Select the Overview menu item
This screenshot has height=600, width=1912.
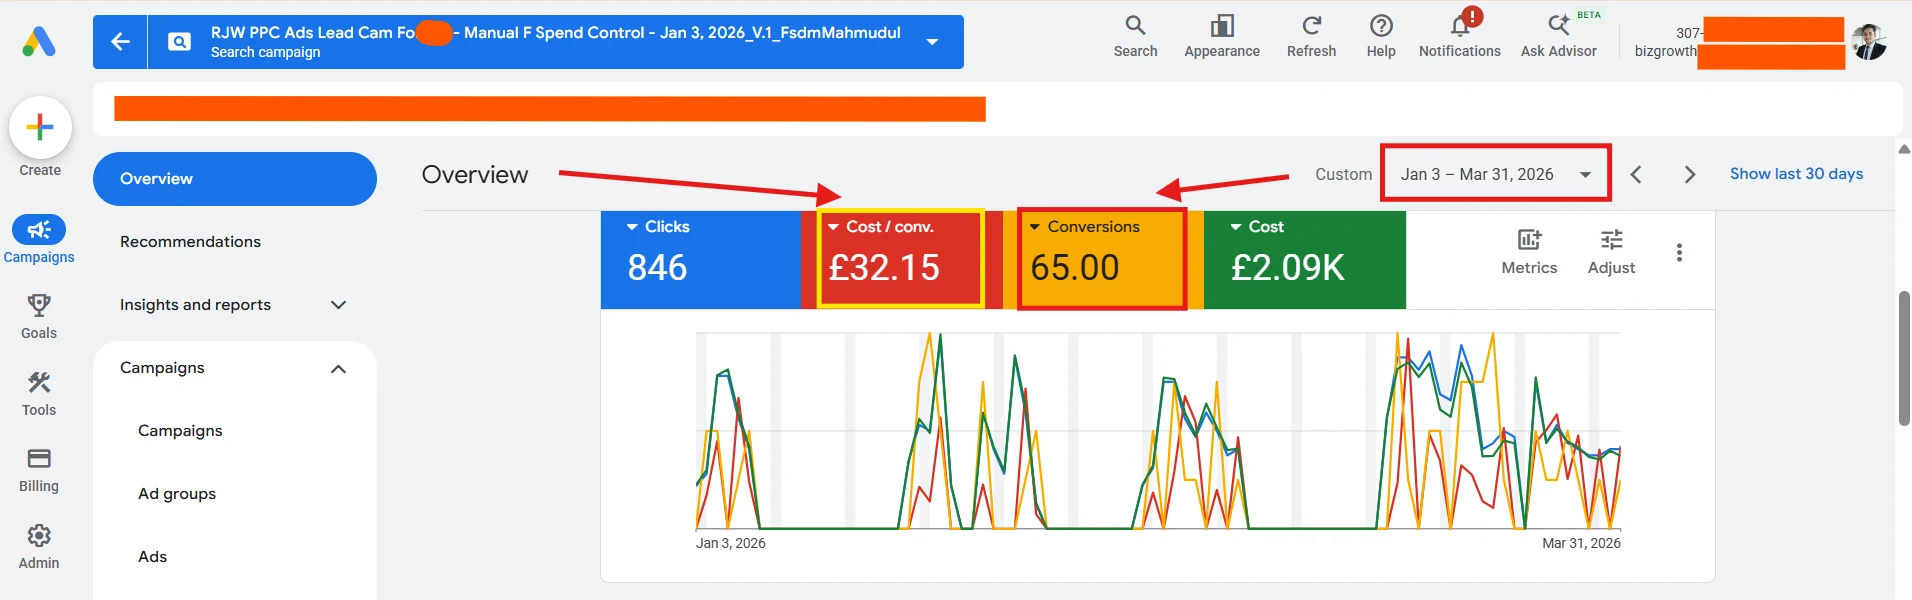click(x=235, y=179)
